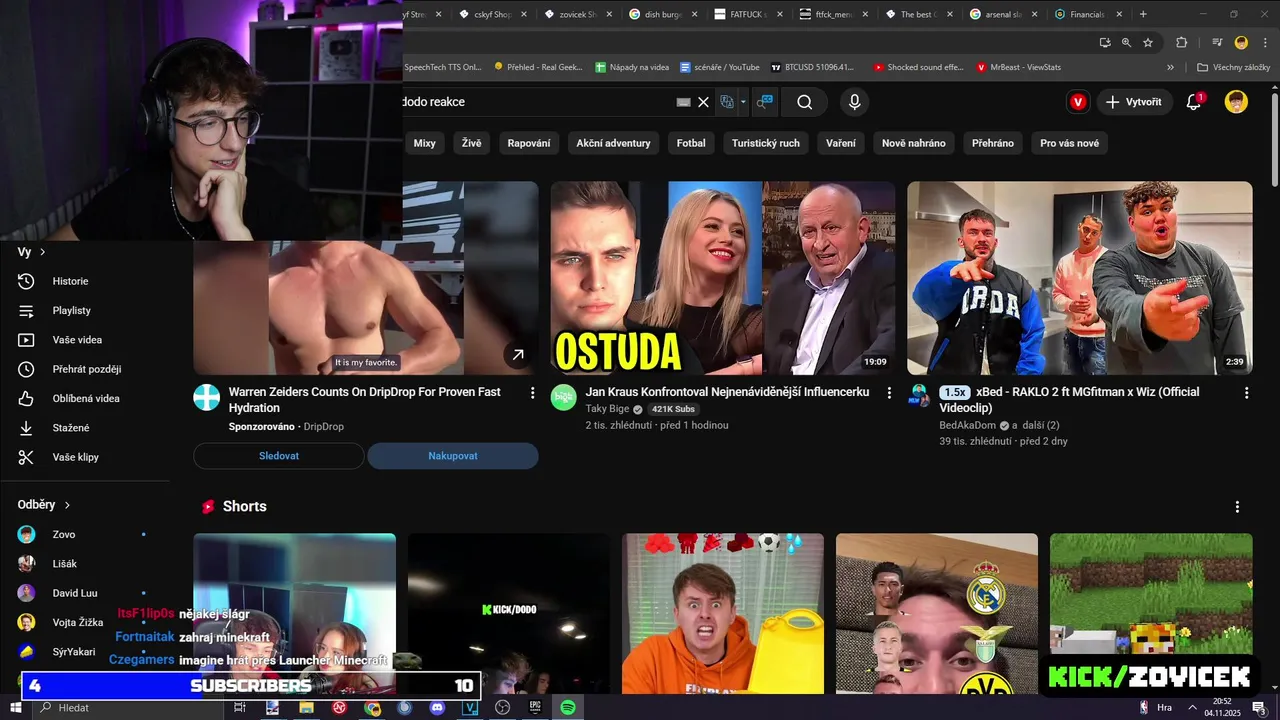Open BedAkaDom channel name

pos(967,425)
